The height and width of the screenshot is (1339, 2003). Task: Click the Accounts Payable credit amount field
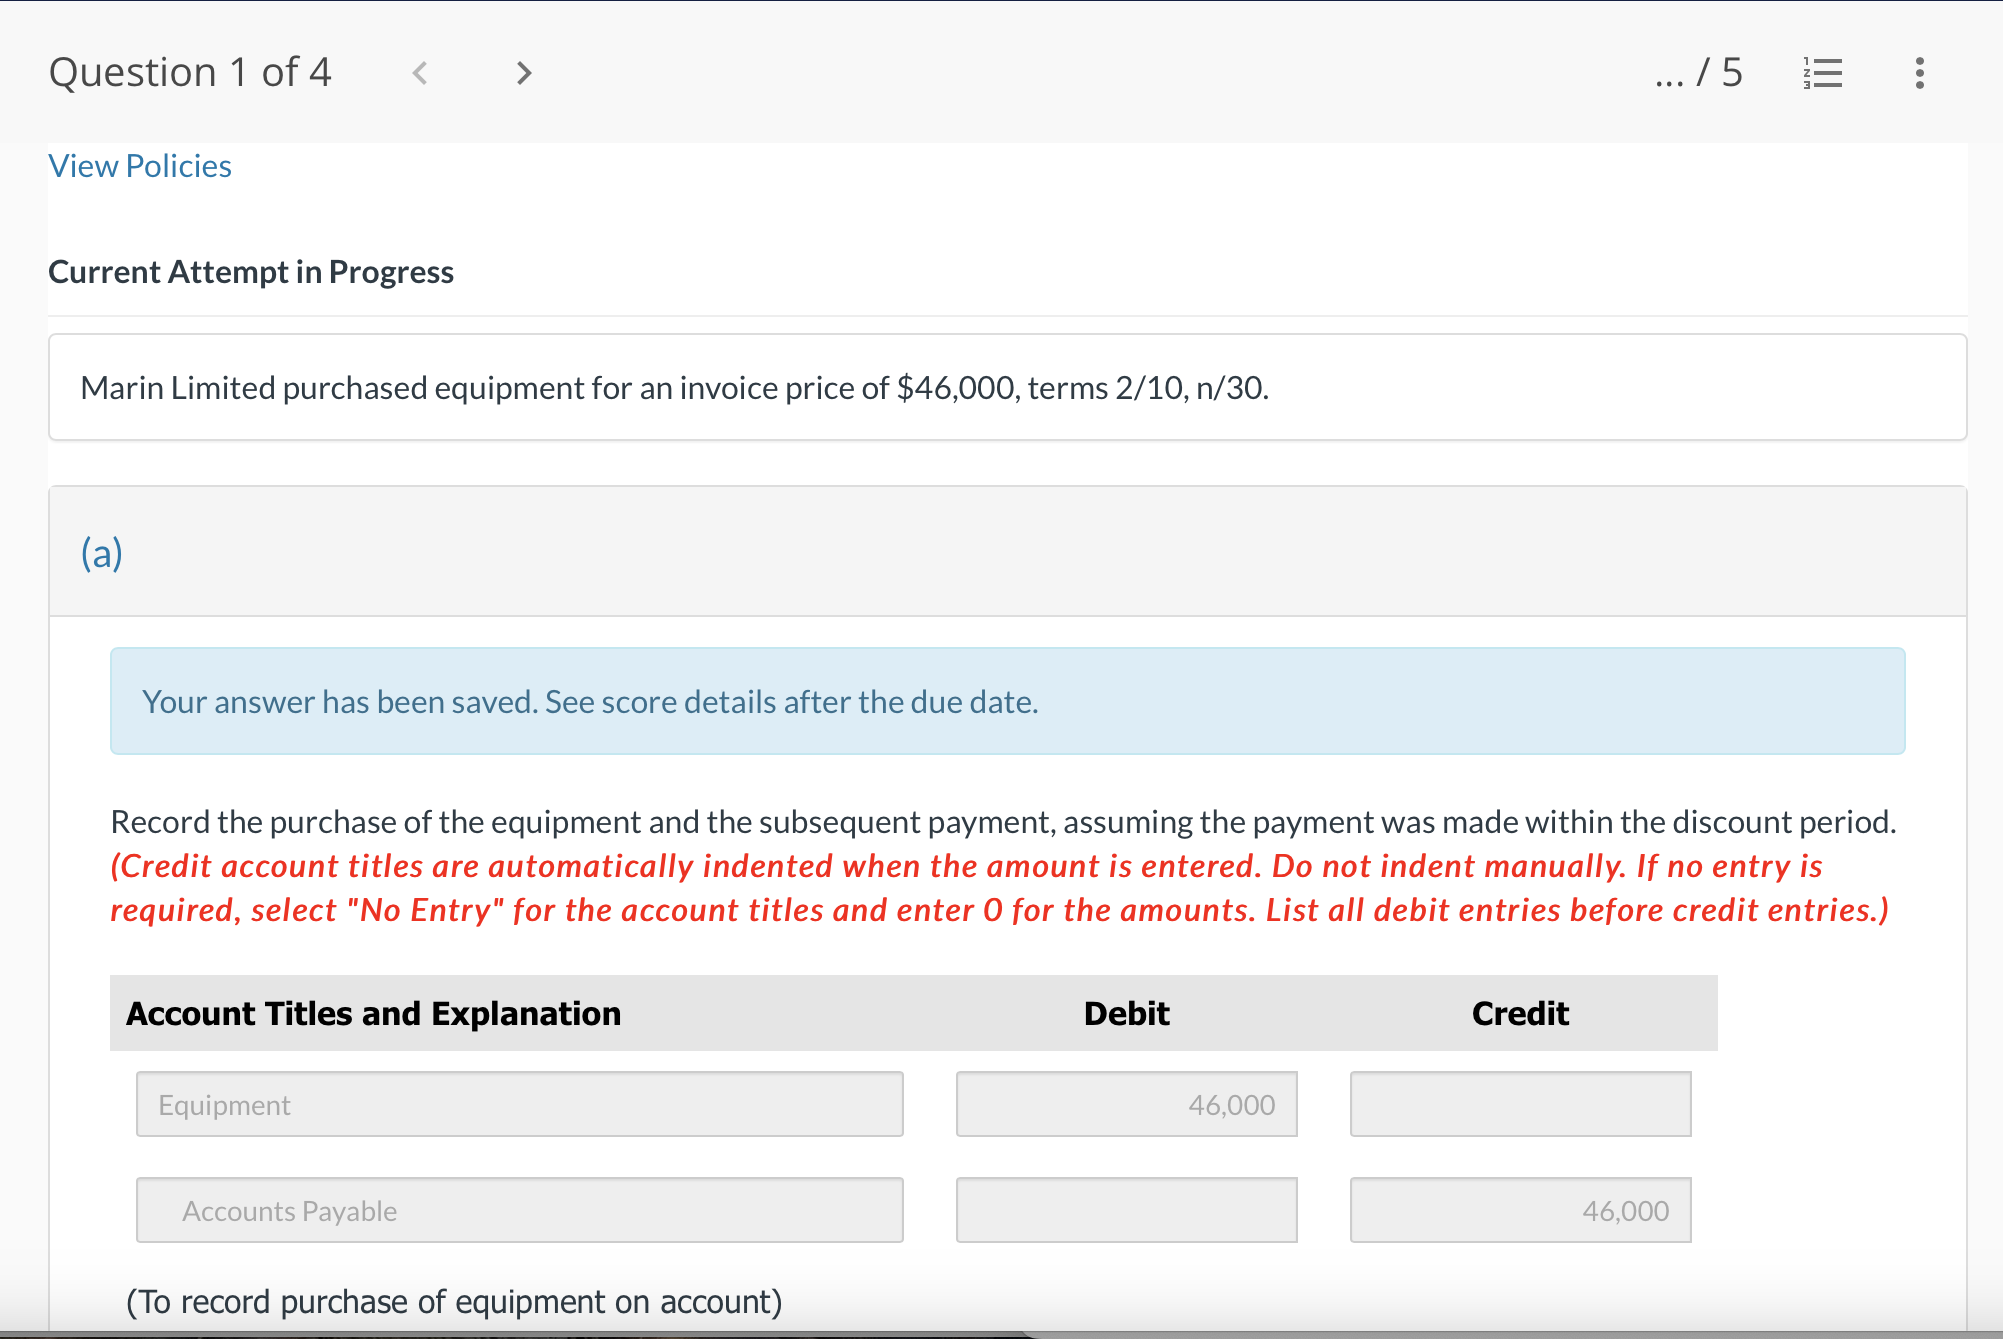[x=1519, y=1210]
